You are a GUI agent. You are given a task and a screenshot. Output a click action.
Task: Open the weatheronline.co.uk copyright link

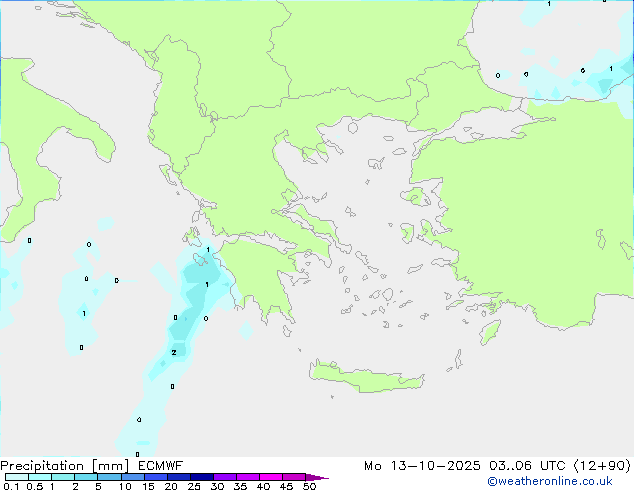[550, 481]
